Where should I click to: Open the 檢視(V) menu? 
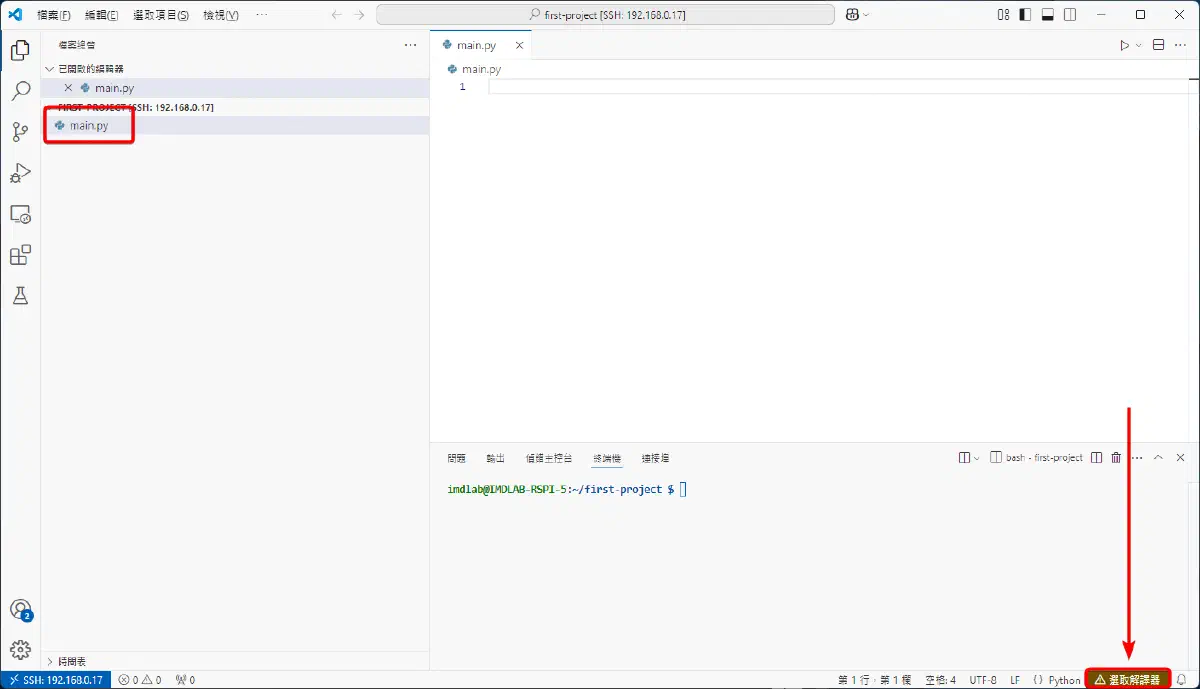point(221,15)
